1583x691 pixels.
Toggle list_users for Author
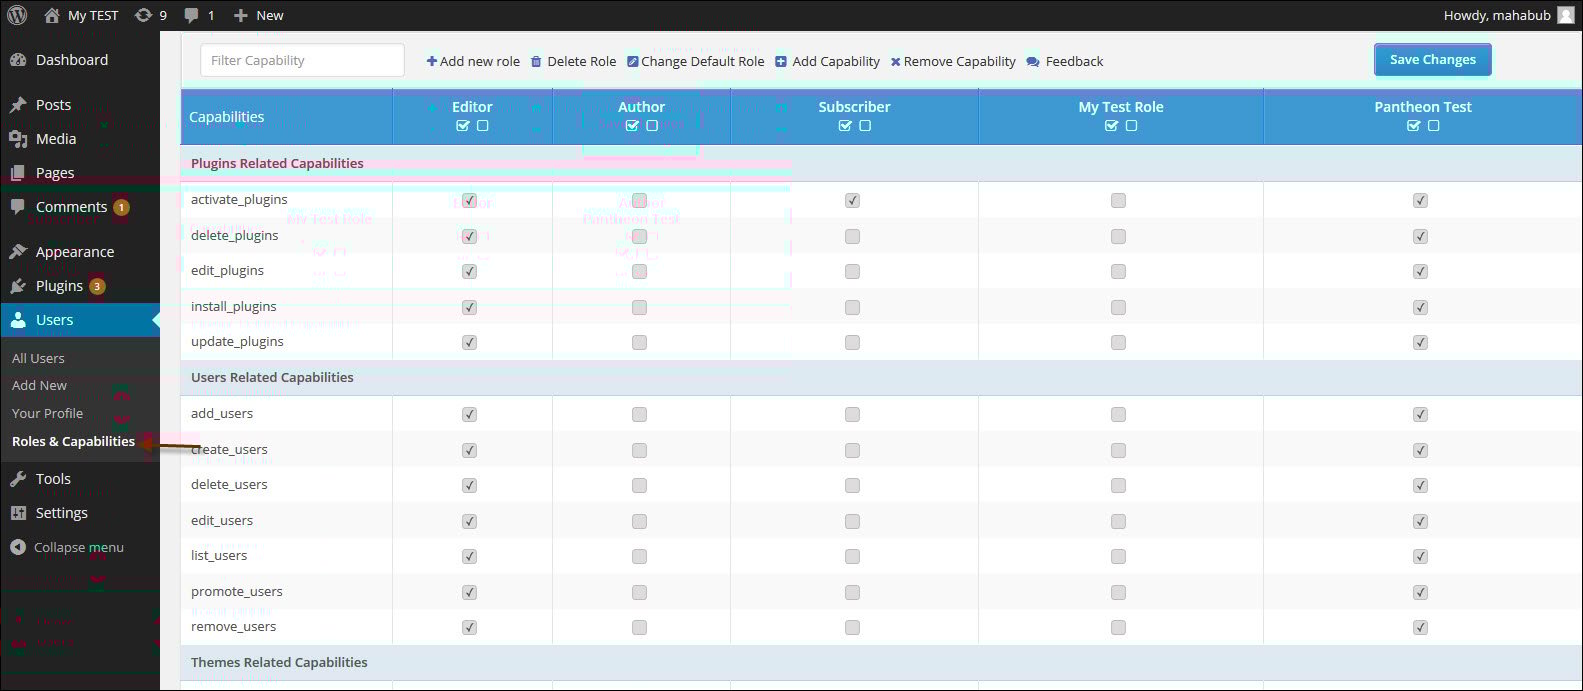pyautogui.click(x=639, y=557)
